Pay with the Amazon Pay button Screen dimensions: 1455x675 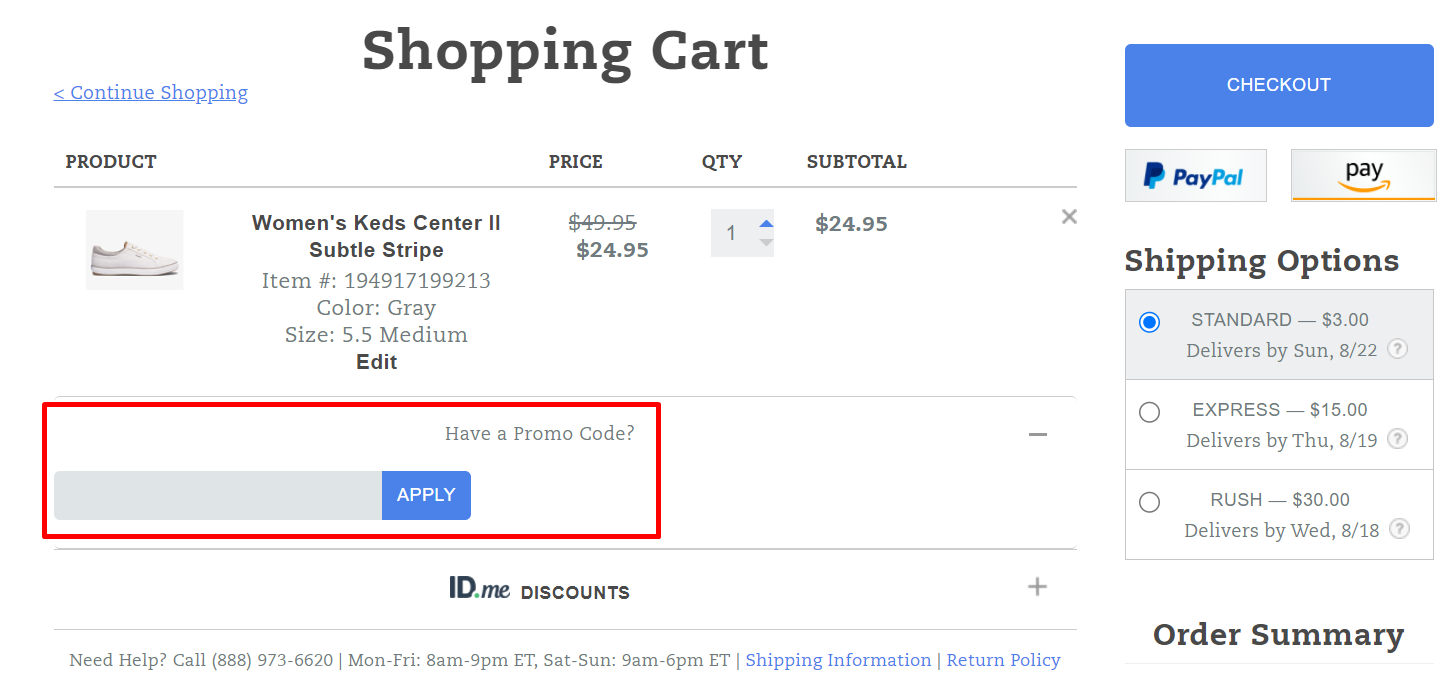point(1363,176)
